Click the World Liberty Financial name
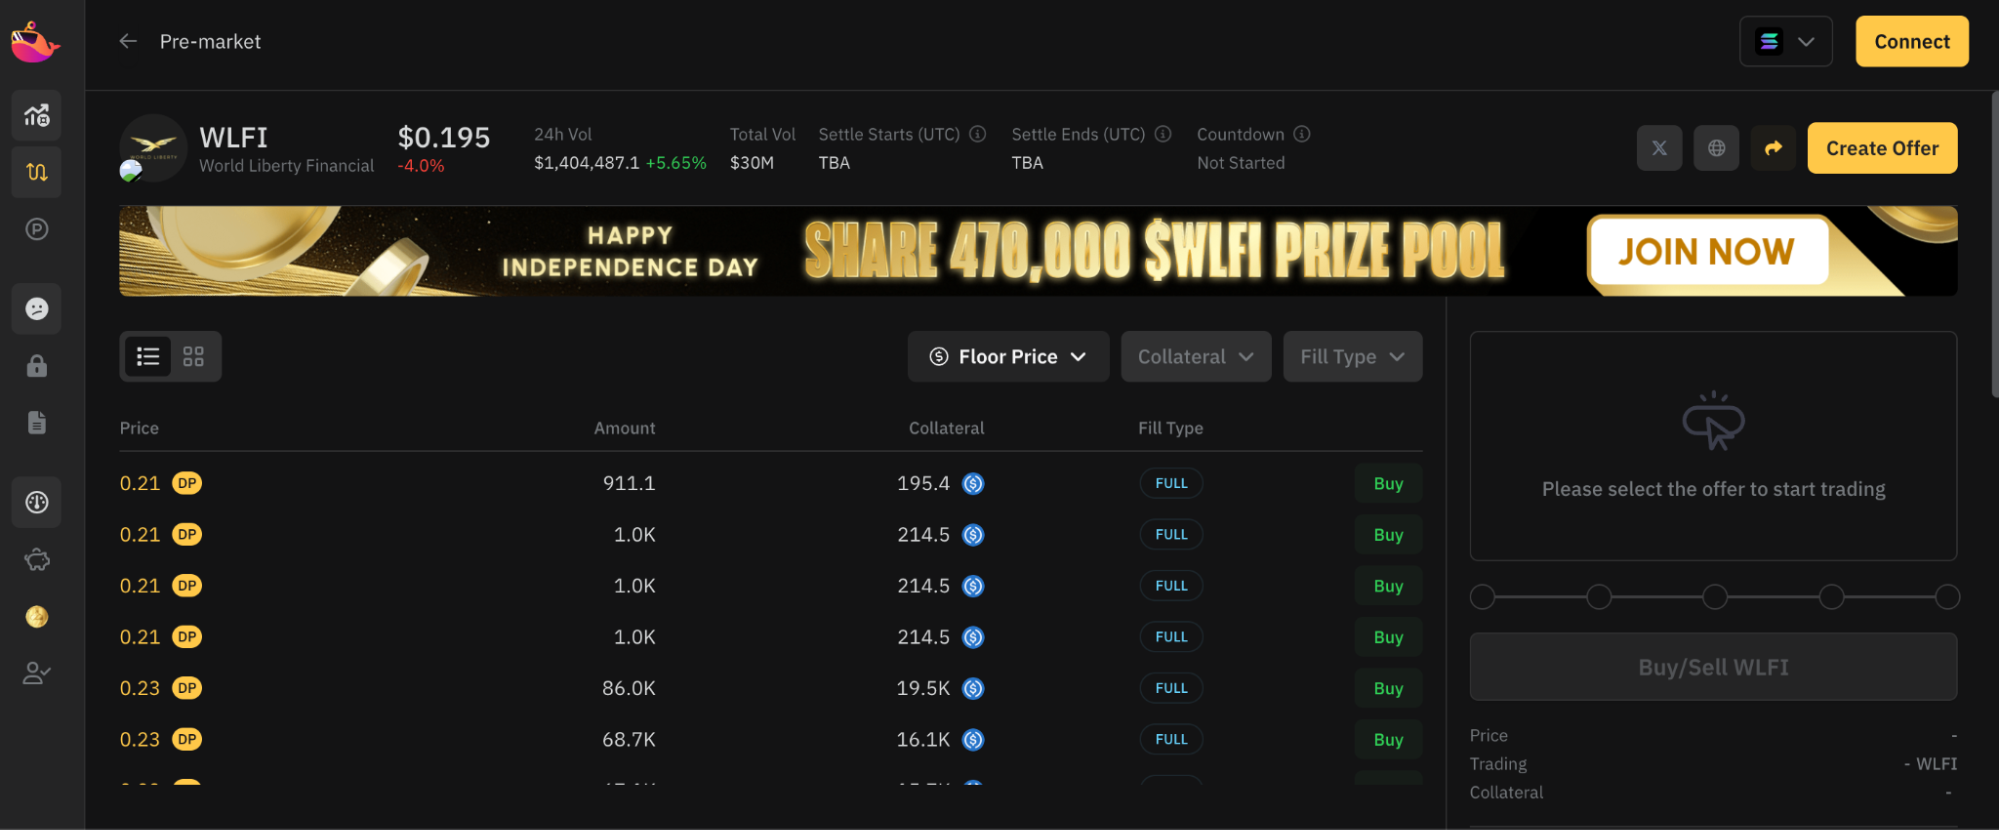This screenshot has height=830, width=1999. (x=287, y=166)
